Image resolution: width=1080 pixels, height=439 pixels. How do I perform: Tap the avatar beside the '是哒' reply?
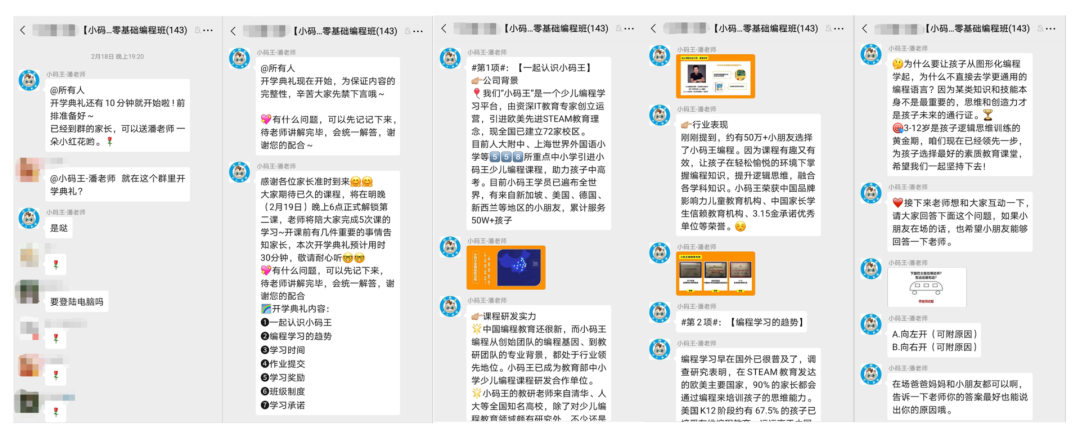point(26,217)
